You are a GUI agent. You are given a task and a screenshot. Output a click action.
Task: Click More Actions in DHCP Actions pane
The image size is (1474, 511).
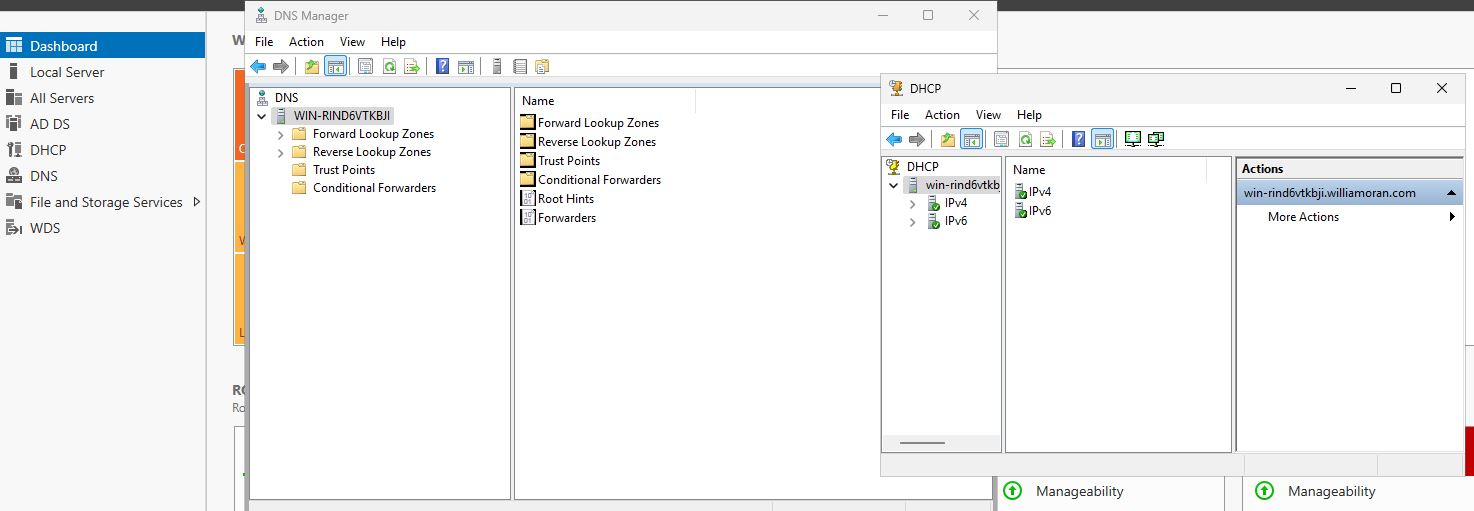point(1303,217)
